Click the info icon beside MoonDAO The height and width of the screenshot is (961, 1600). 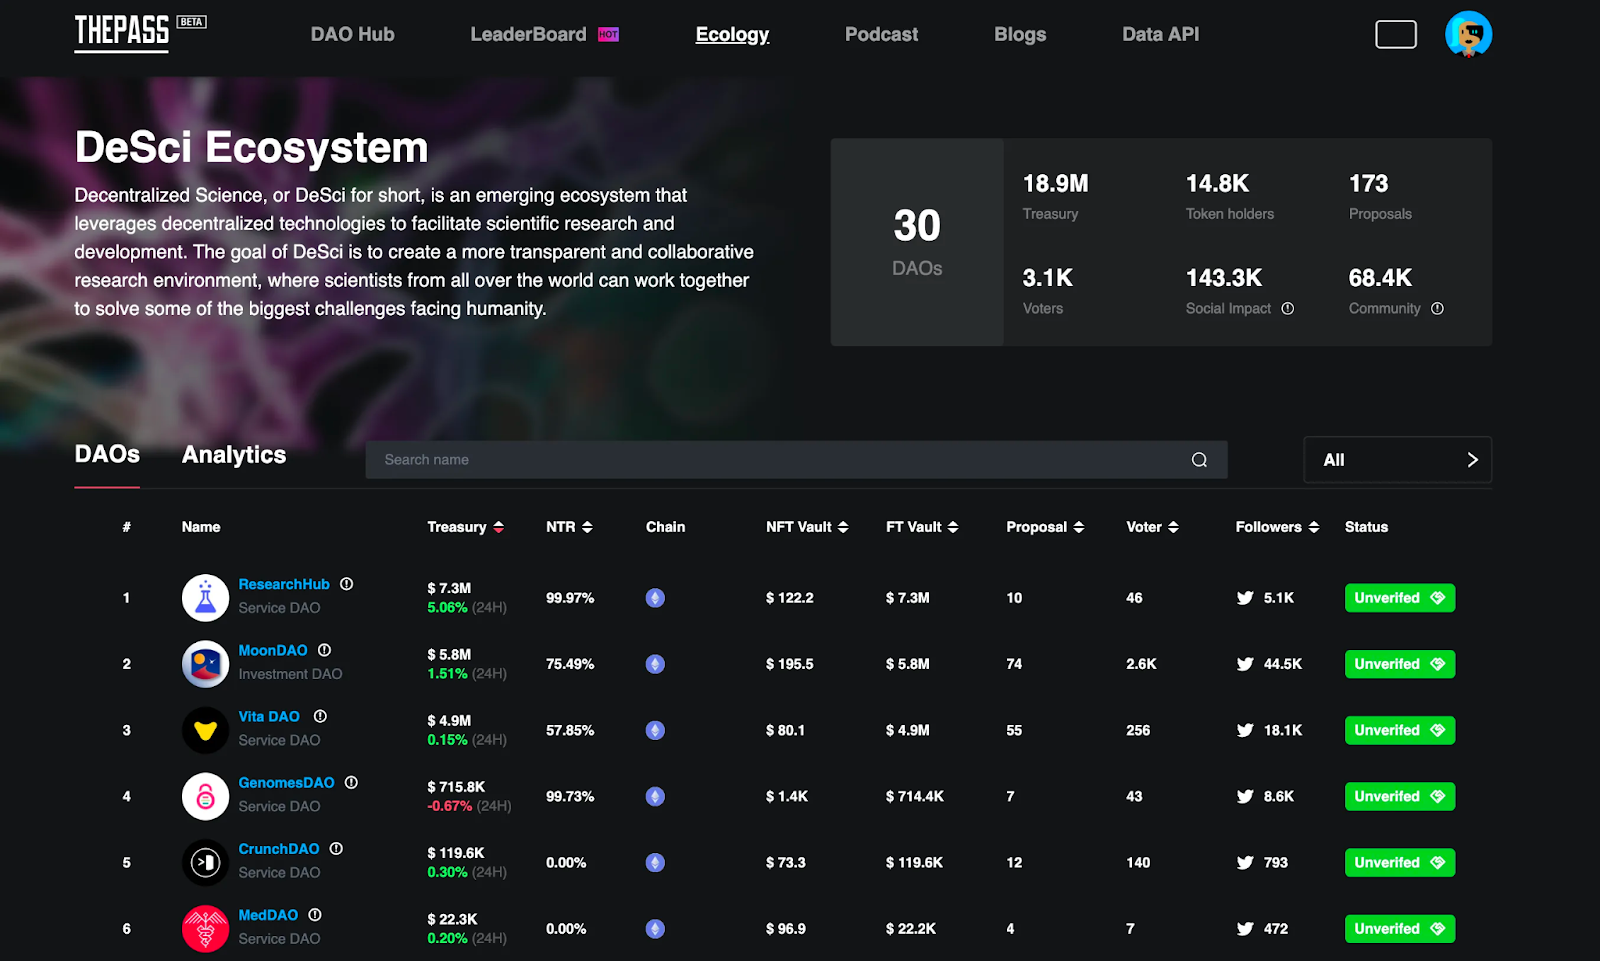324,650
